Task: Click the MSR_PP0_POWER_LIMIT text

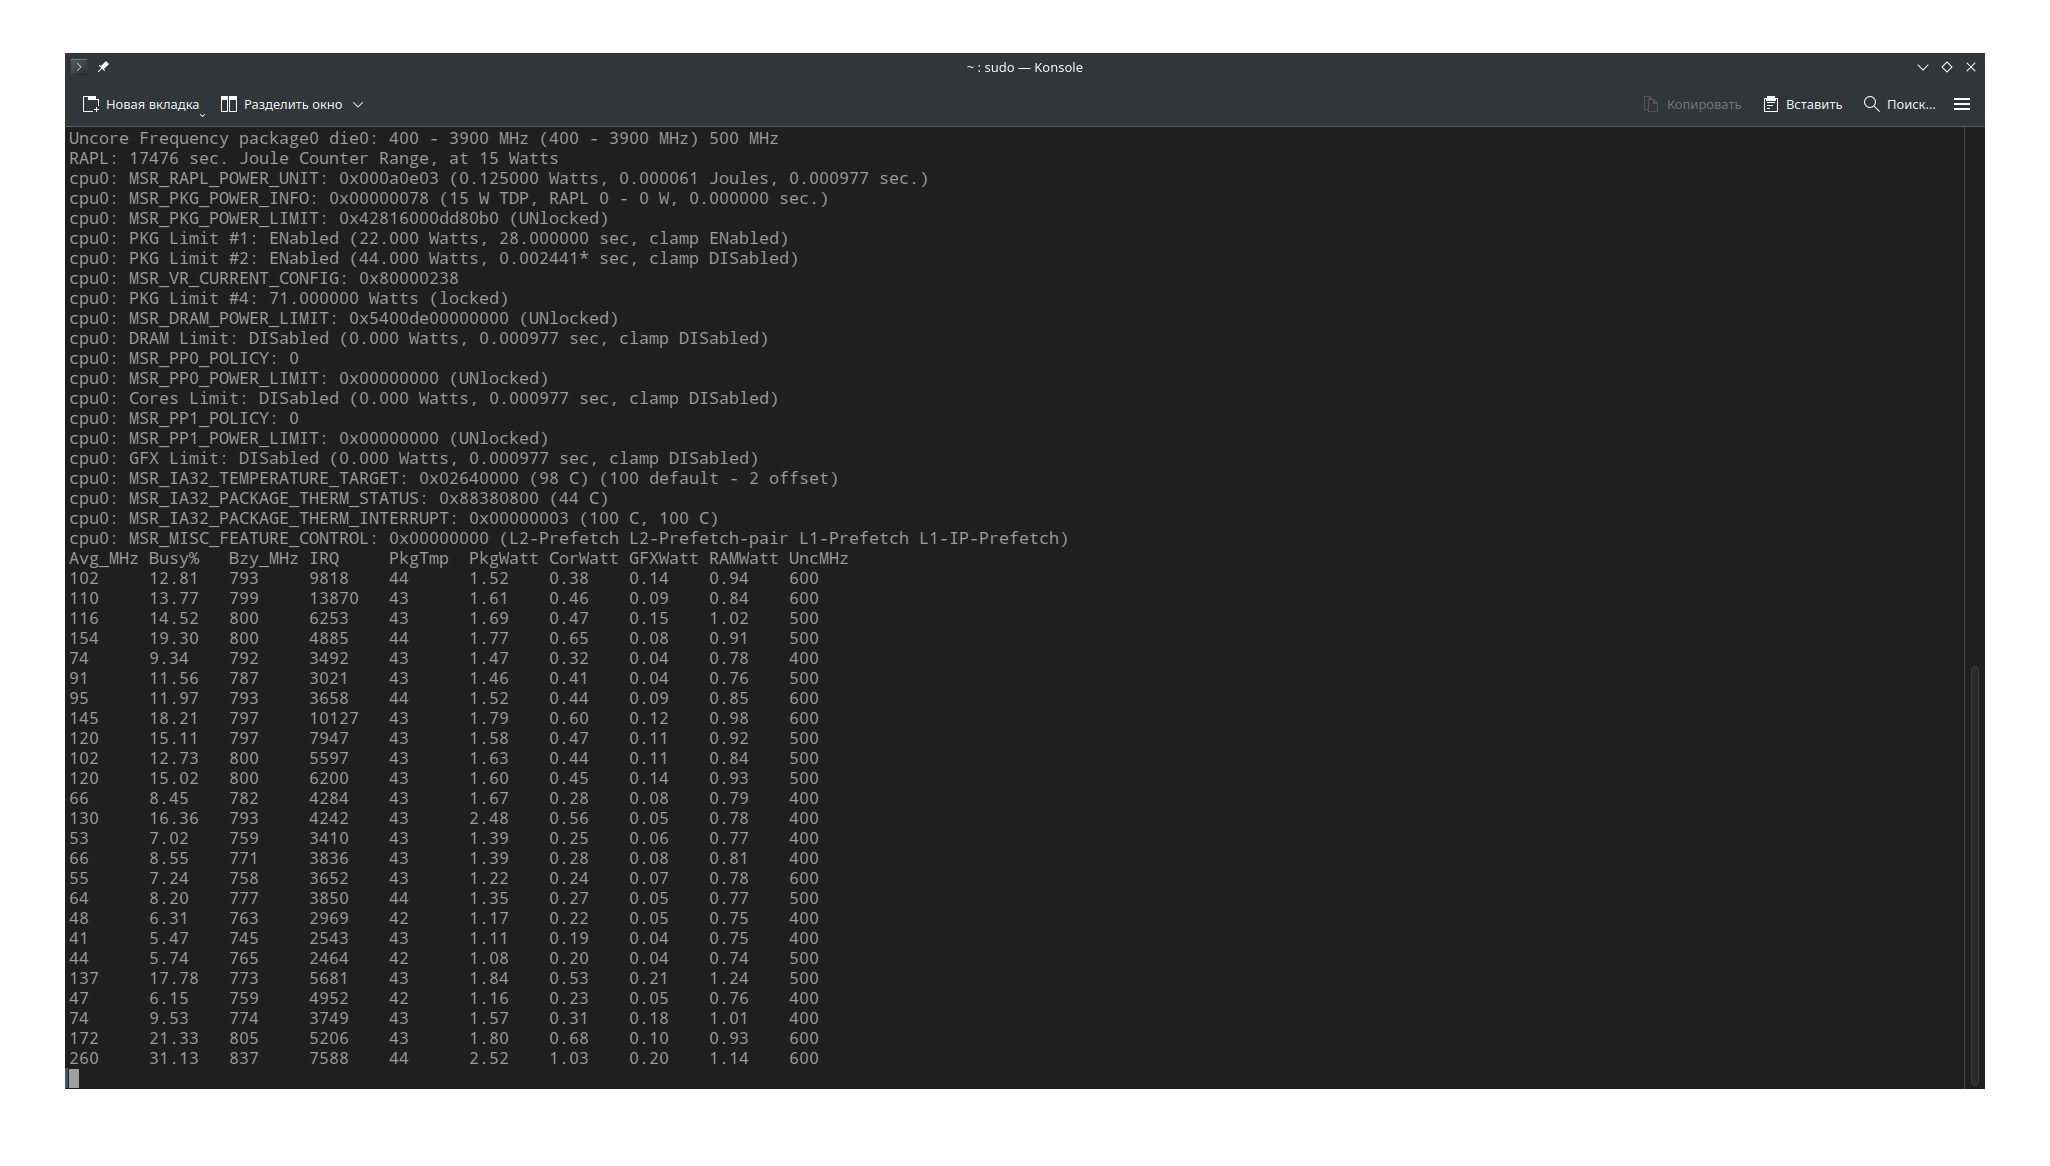Action: pos(223,378)
